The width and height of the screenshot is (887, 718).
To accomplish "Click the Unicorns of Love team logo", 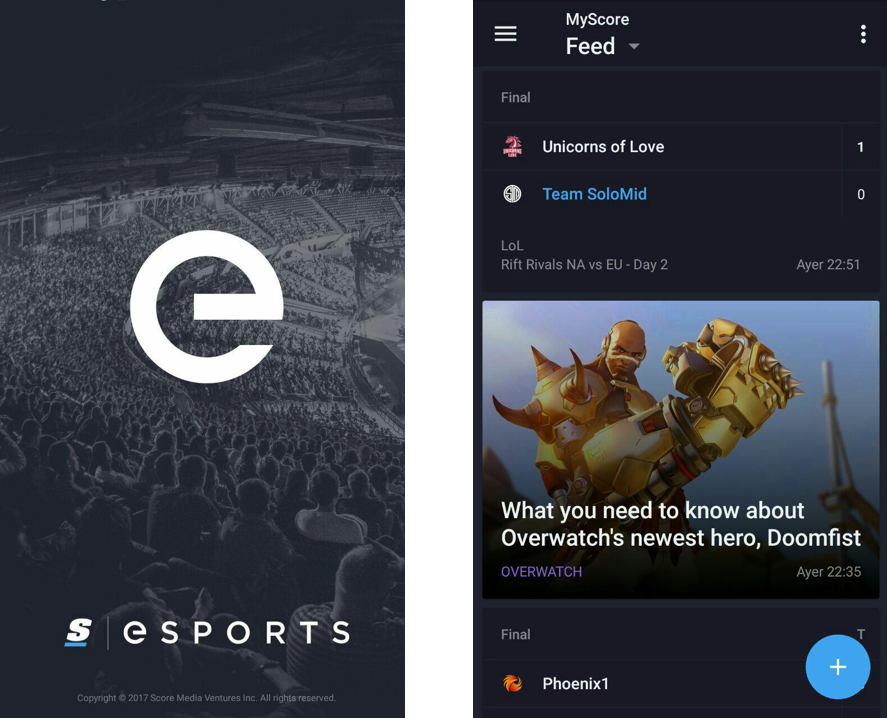I will coord(513,147).
